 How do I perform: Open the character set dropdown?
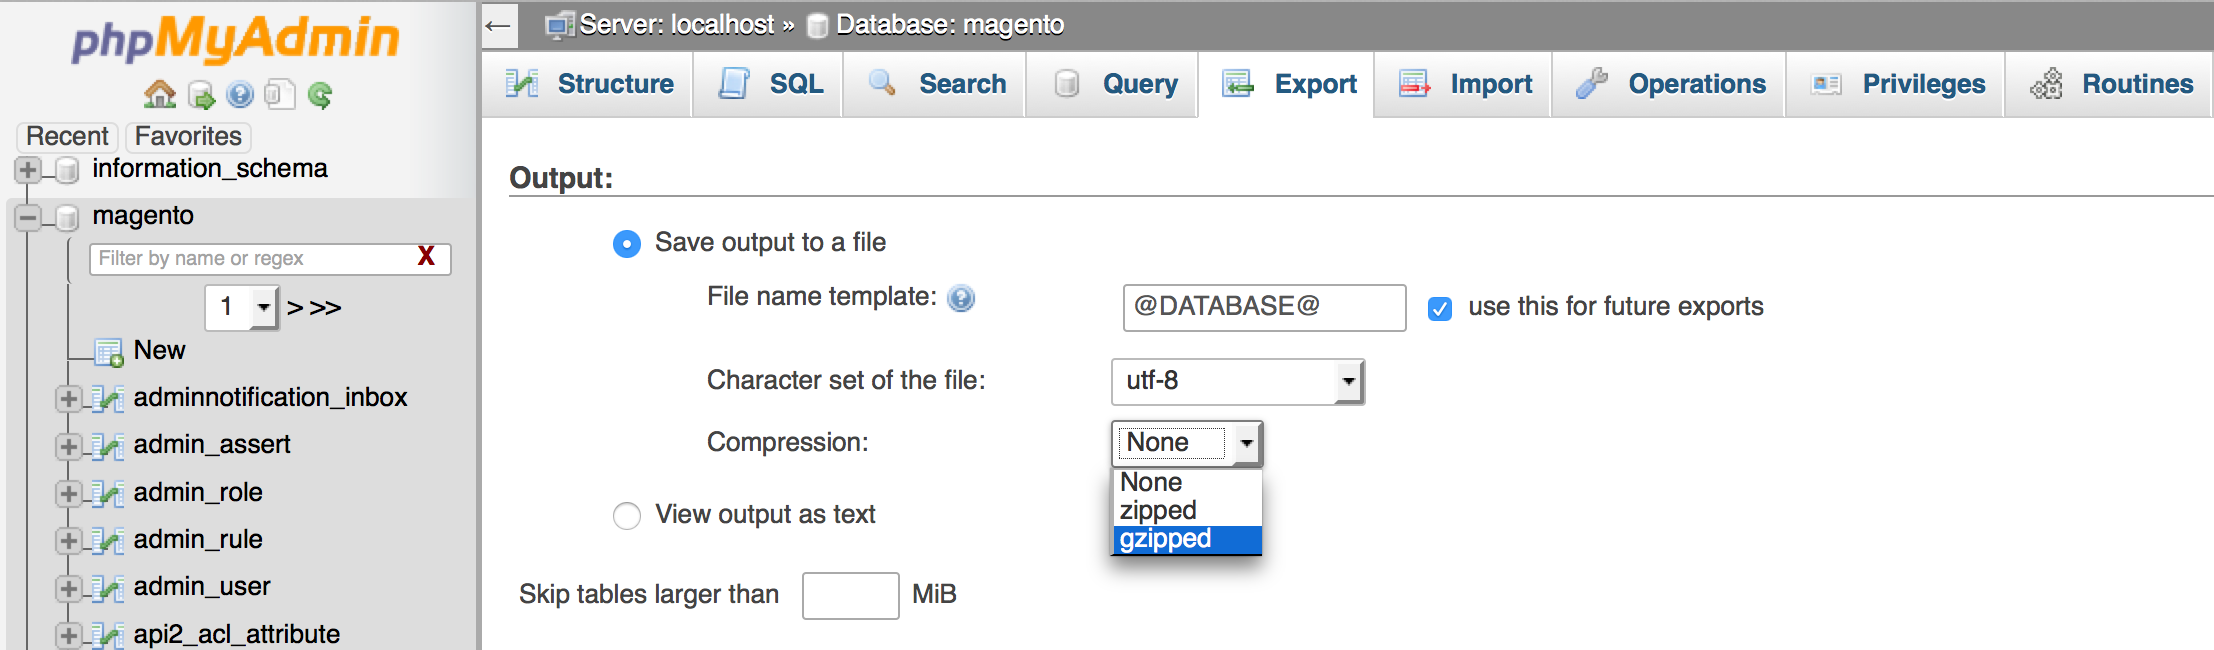(1237, 381)
